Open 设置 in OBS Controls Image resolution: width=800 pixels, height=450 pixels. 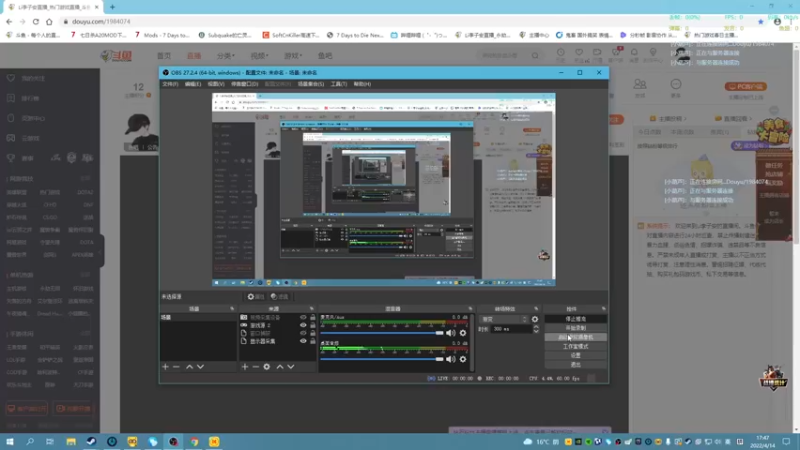(x=576, y=356)
